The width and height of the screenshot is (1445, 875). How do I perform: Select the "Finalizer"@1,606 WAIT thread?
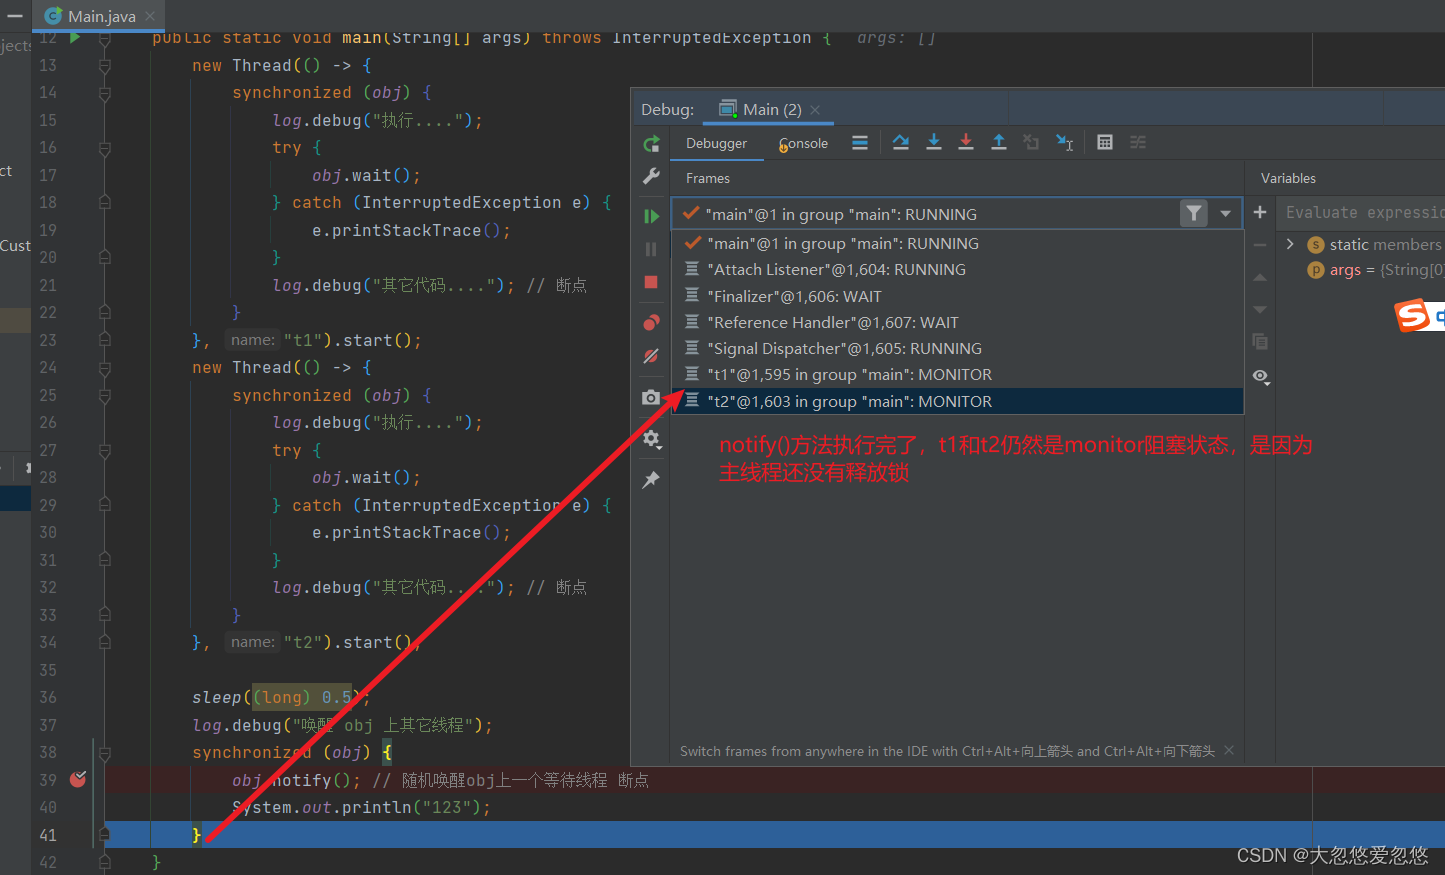[957, 296]
